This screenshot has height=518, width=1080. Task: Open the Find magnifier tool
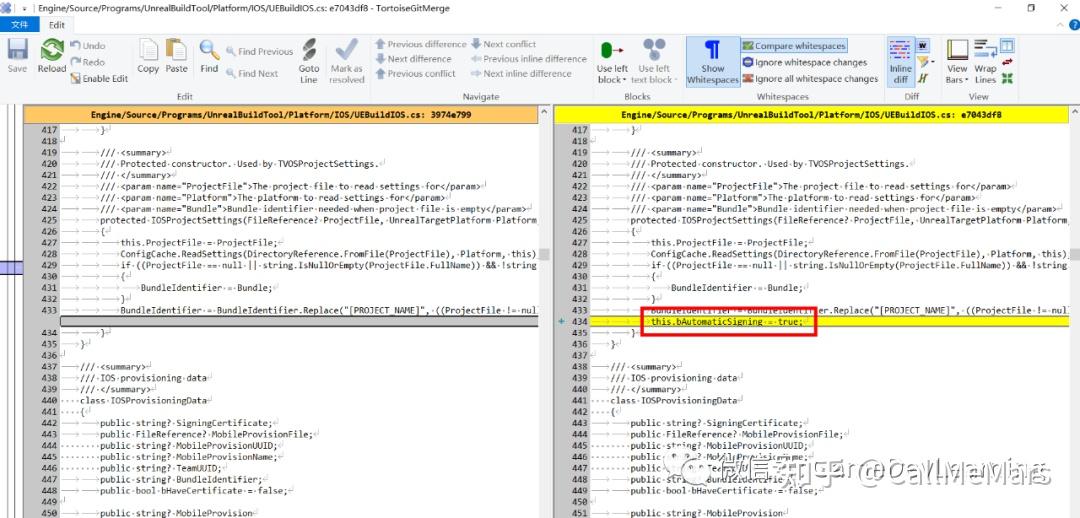coord(209,55)
